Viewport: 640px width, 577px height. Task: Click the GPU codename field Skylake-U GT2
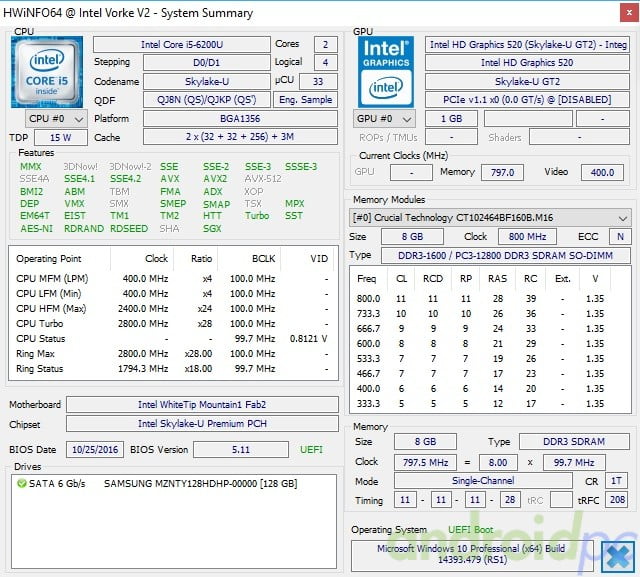527,82
